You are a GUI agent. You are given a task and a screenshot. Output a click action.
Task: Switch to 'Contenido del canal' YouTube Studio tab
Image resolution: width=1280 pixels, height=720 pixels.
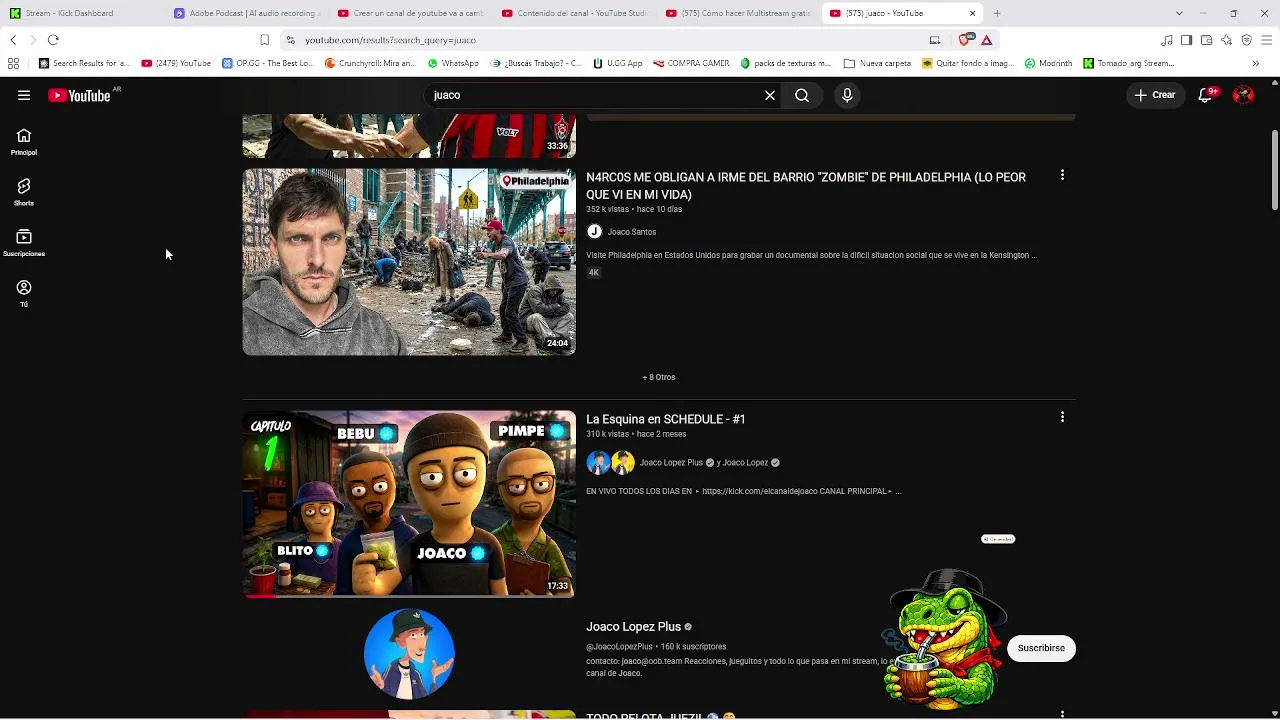pos(574,13)
